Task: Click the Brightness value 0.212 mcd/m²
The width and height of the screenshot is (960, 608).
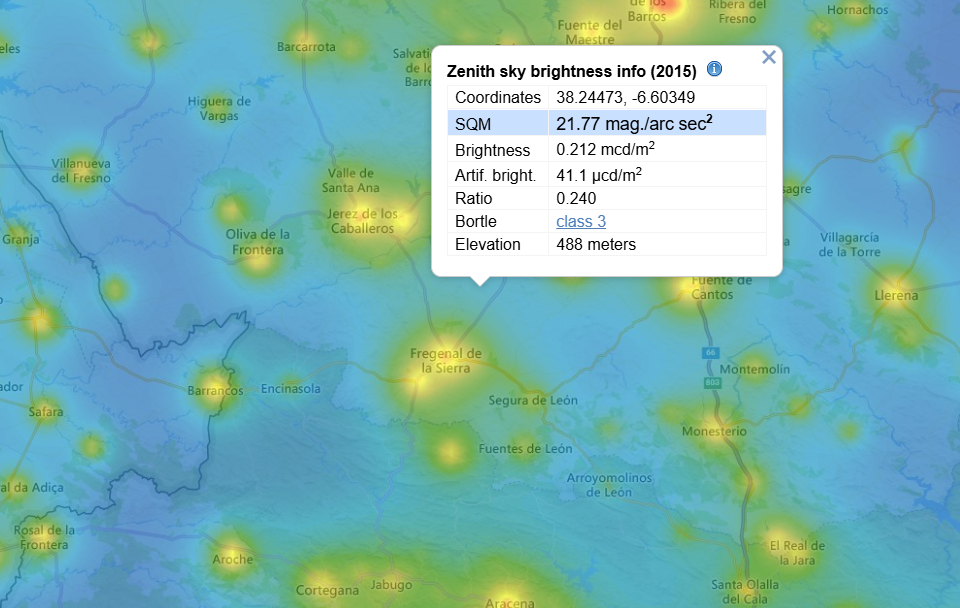Action: click(606, 149)
